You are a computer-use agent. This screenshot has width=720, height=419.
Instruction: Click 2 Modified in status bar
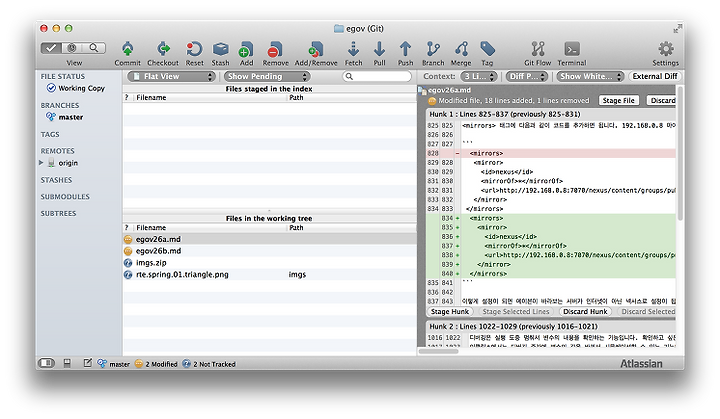(156, 363)
